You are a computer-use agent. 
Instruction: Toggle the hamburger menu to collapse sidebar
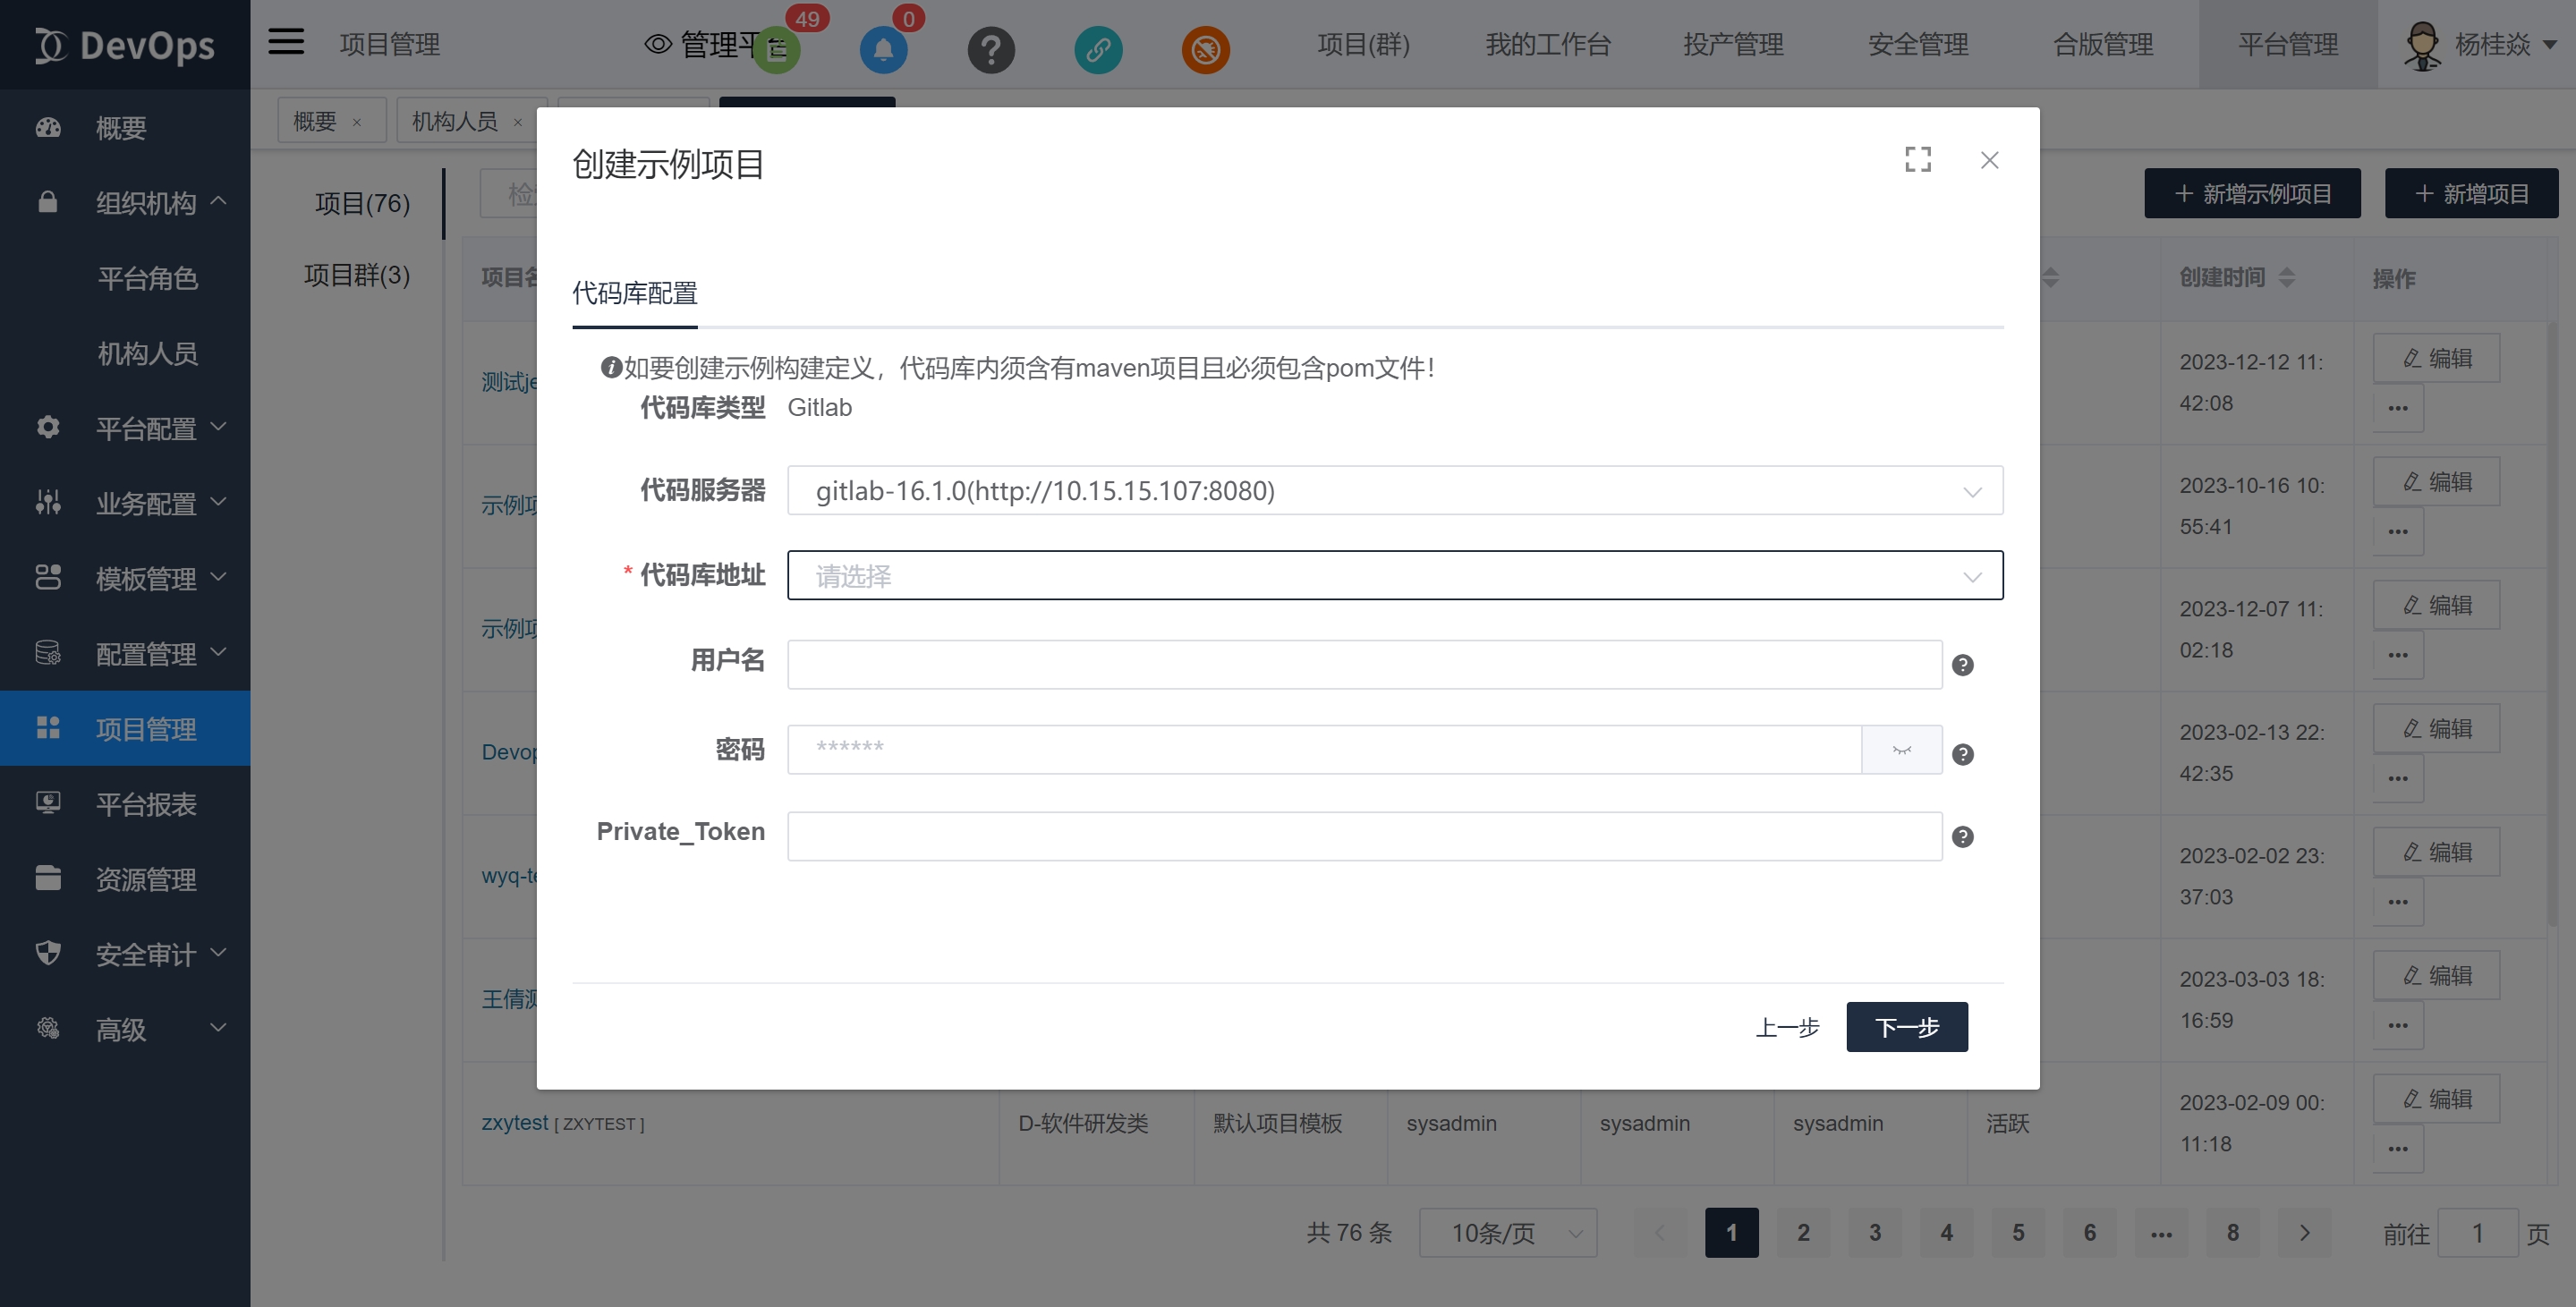pyautogui.click(x=286, y=42)
